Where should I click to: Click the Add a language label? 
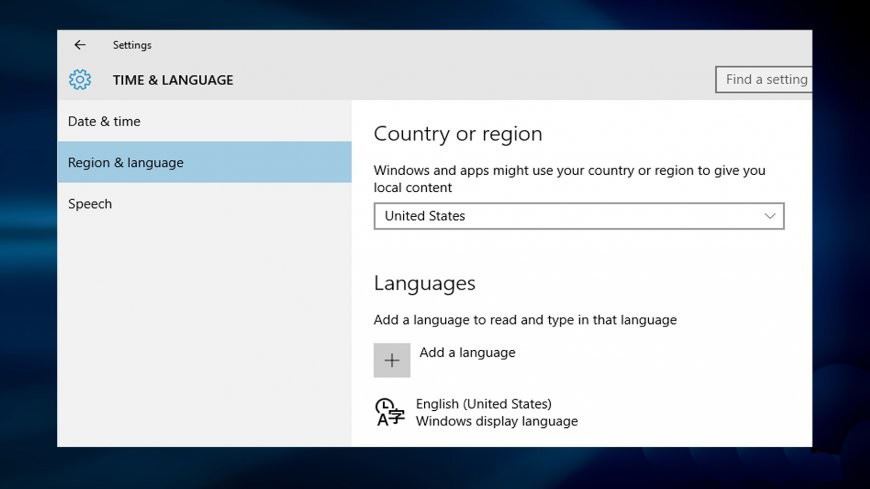[467, 352]
